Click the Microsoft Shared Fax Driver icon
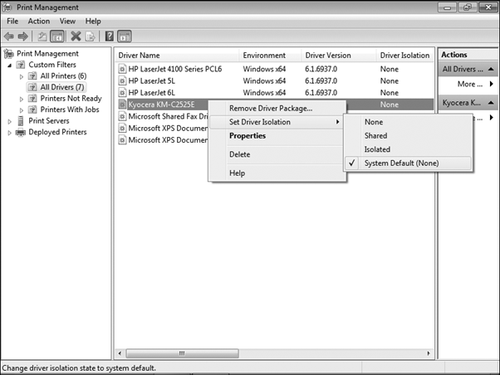The width and height of the screenshot is (500, 375). click(123, 116)
